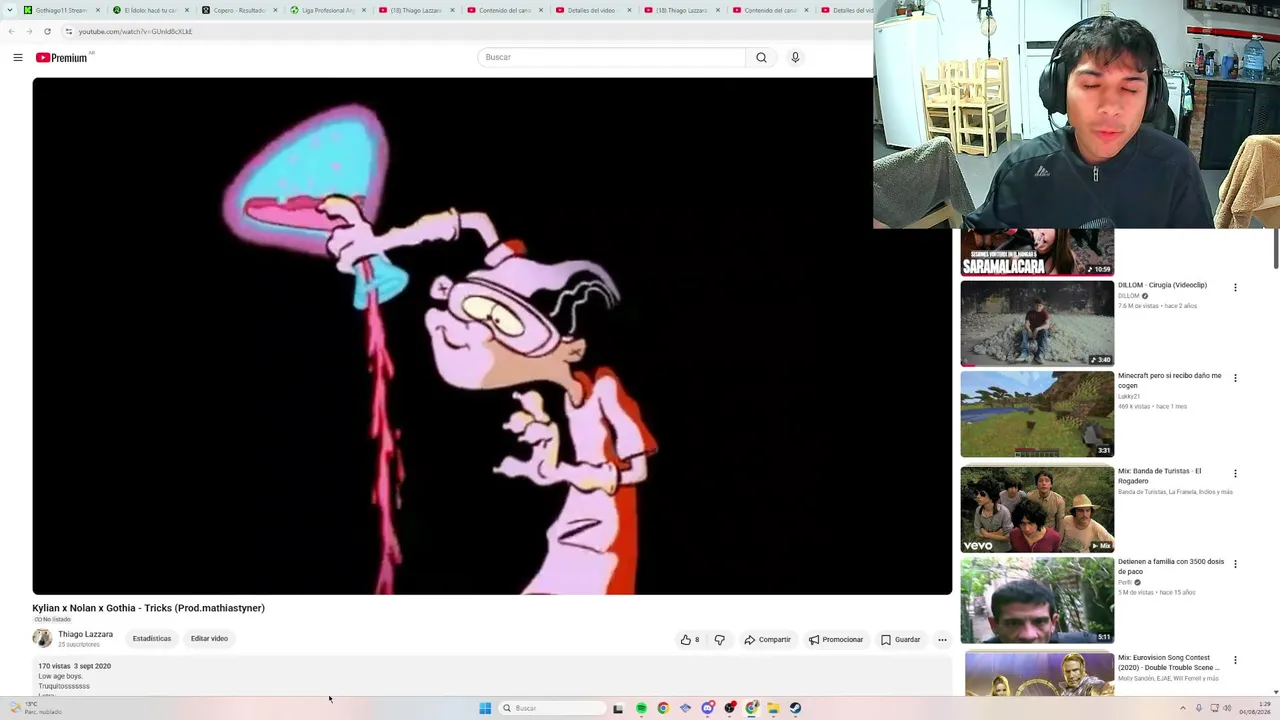Open Discord from the taskbar

pyautogui.click(x=707, y=708)
